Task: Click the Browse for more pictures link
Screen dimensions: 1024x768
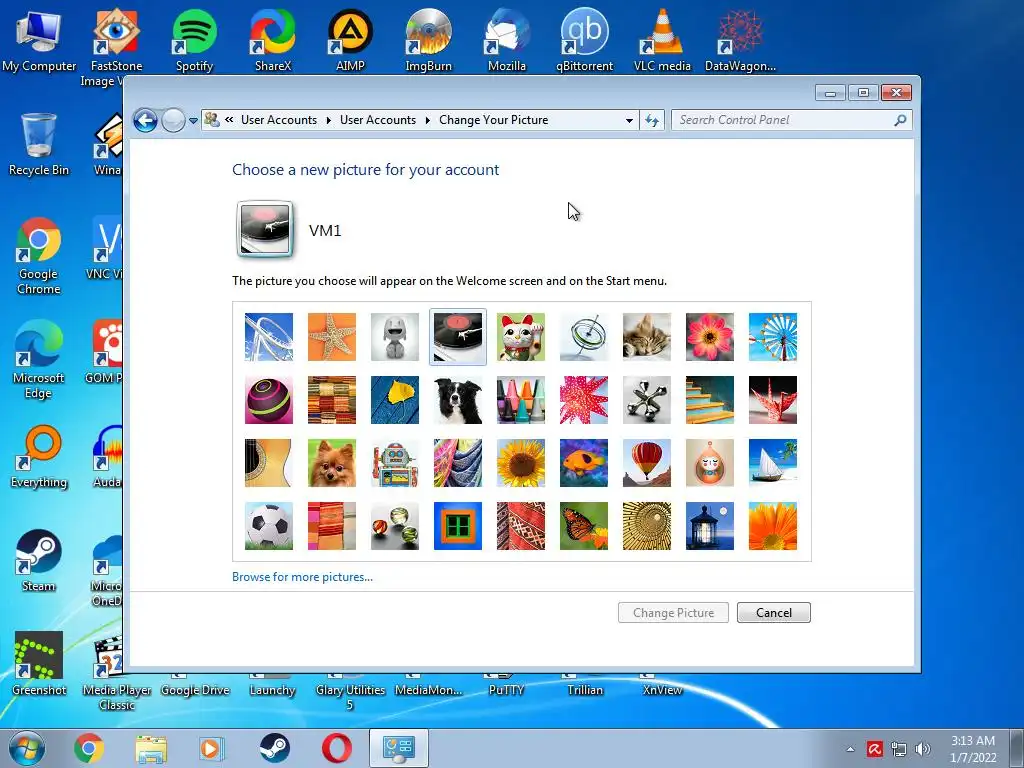Action: 302,577
